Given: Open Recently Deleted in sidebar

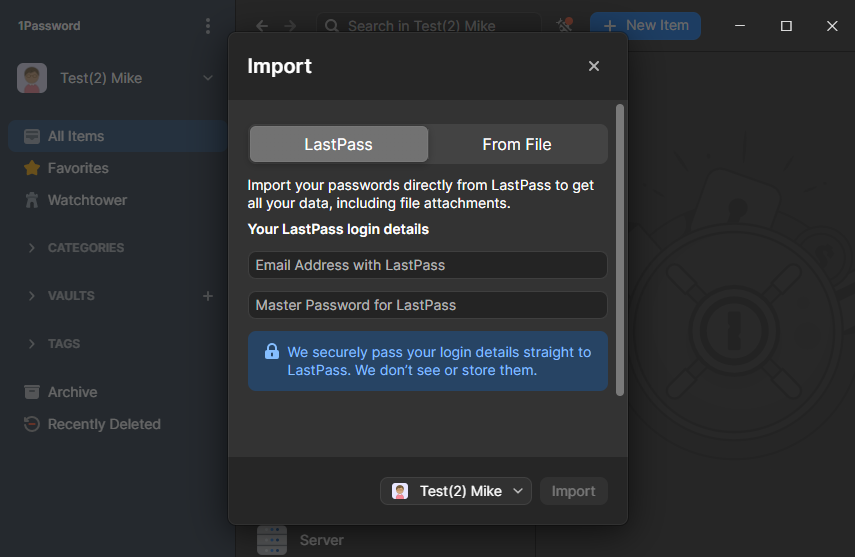Looking at the screenshot, I should (x=103, y=424).
